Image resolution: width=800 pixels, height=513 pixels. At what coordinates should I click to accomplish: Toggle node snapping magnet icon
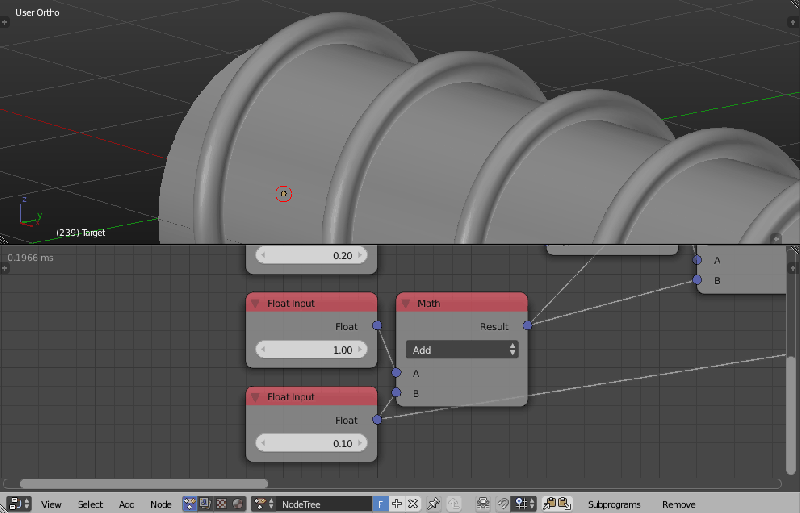[x=503, y=504]
